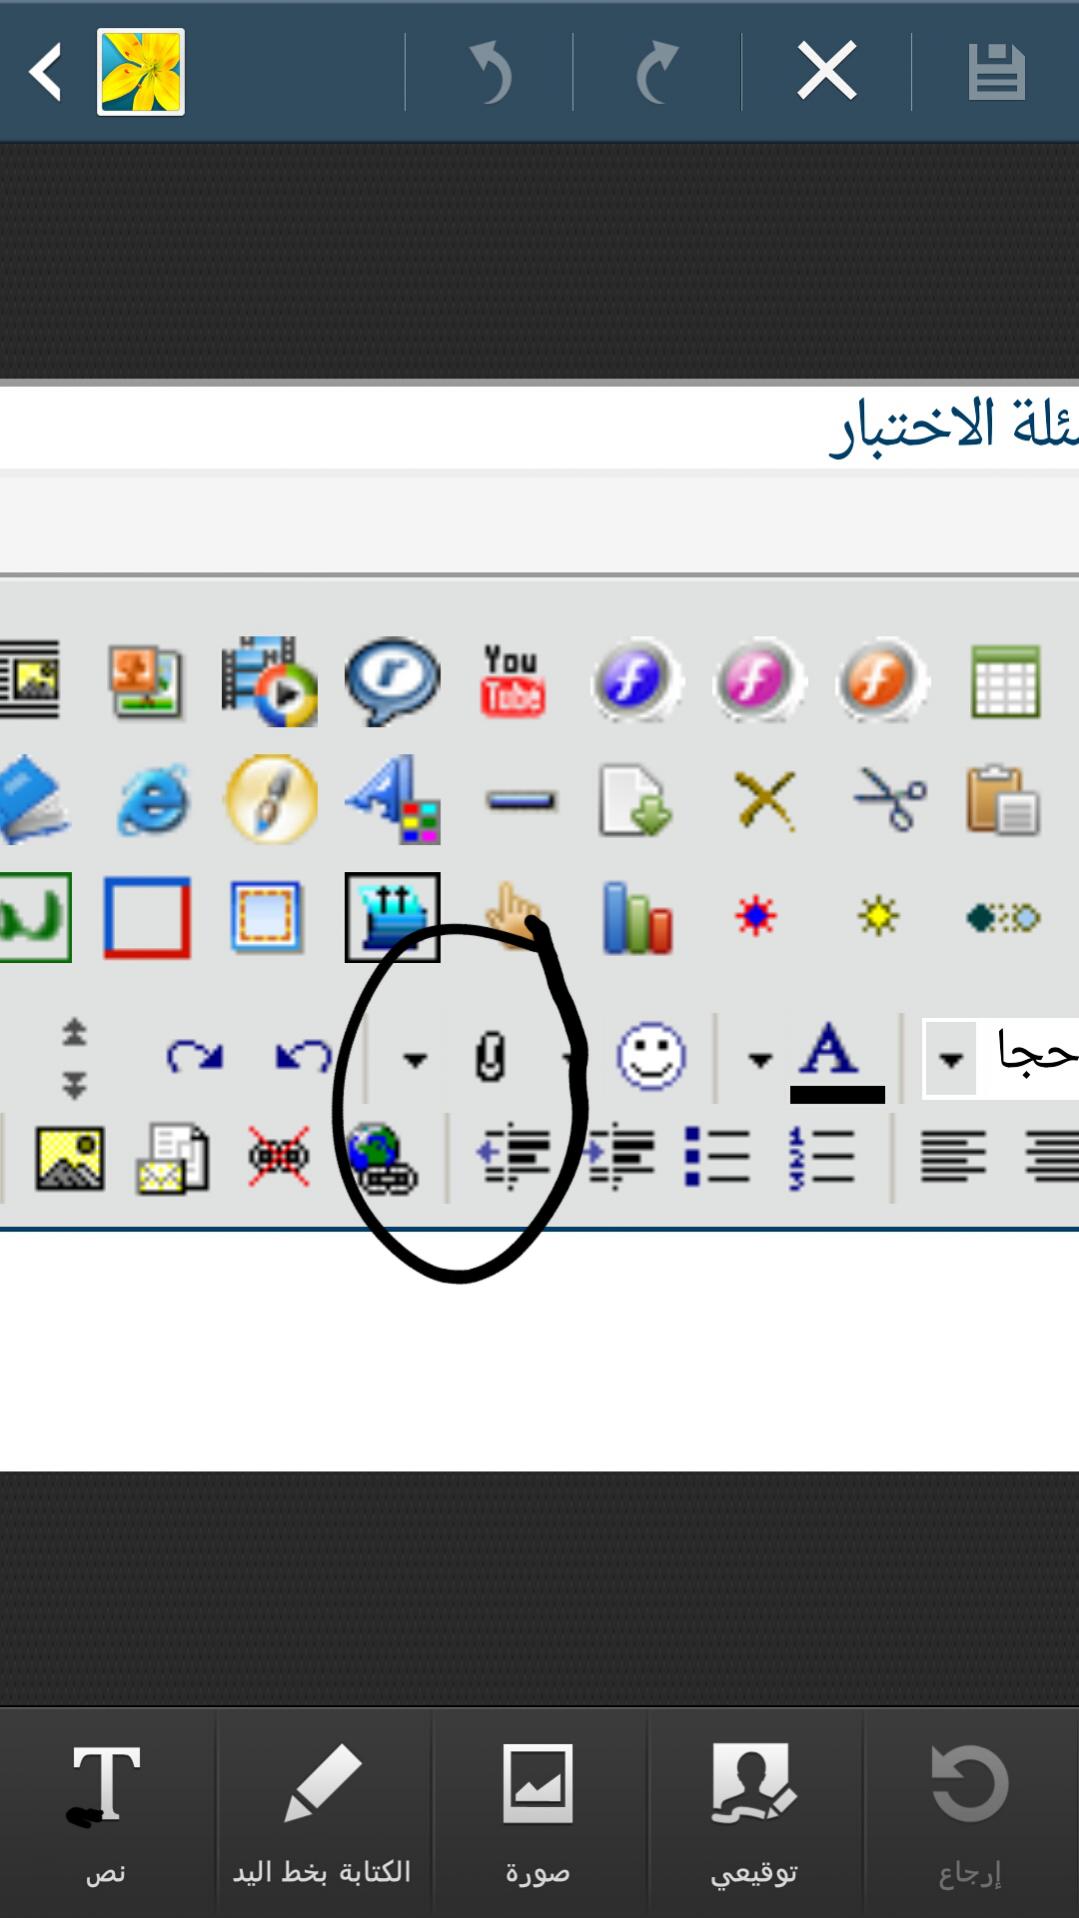Image resolution: width=1079 pixels, height=1918 pixels.
Task: Switch to the صورة image tab
Action: [x=538, y=1812]
